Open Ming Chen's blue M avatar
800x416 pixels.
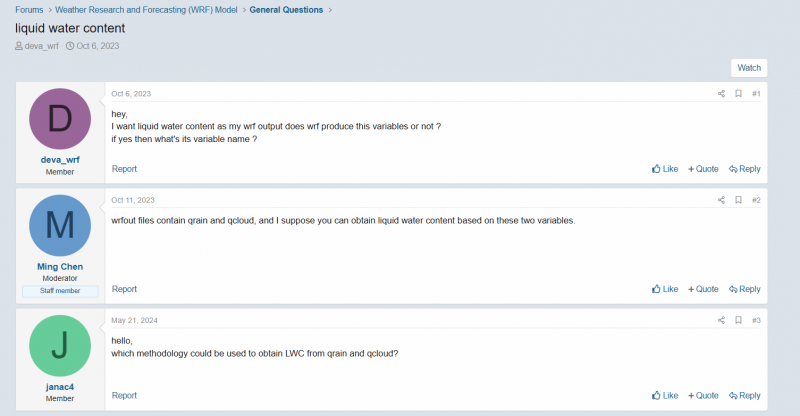(x=61, y=225)
